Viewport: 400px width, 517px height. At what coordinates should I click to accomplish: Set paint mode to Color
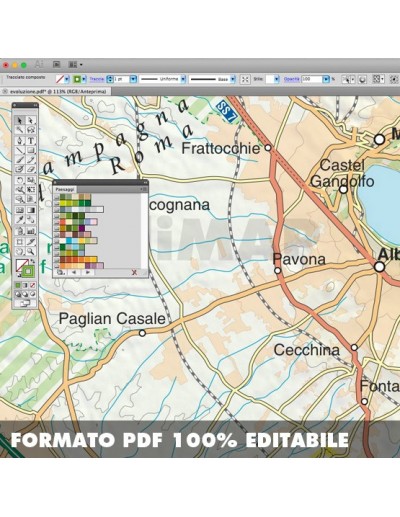click(18, 285)
